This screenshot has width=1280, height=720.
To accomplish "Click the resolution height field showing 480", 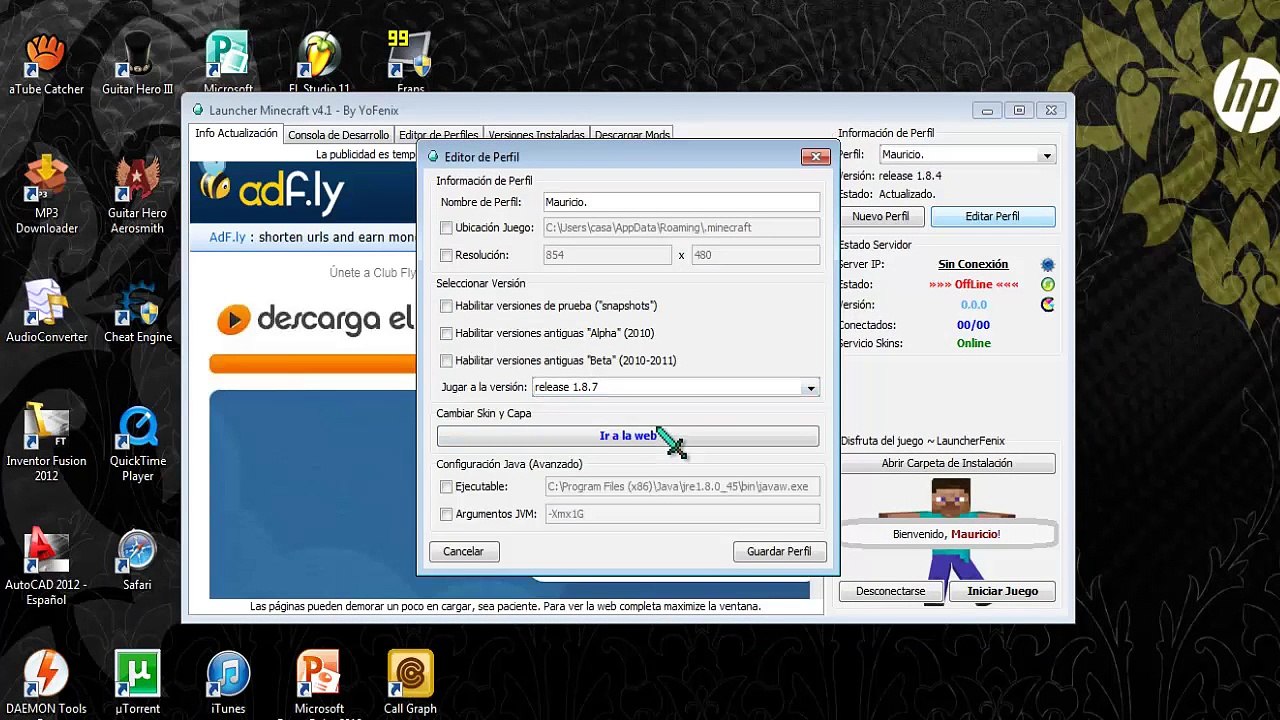I will 755,256.
